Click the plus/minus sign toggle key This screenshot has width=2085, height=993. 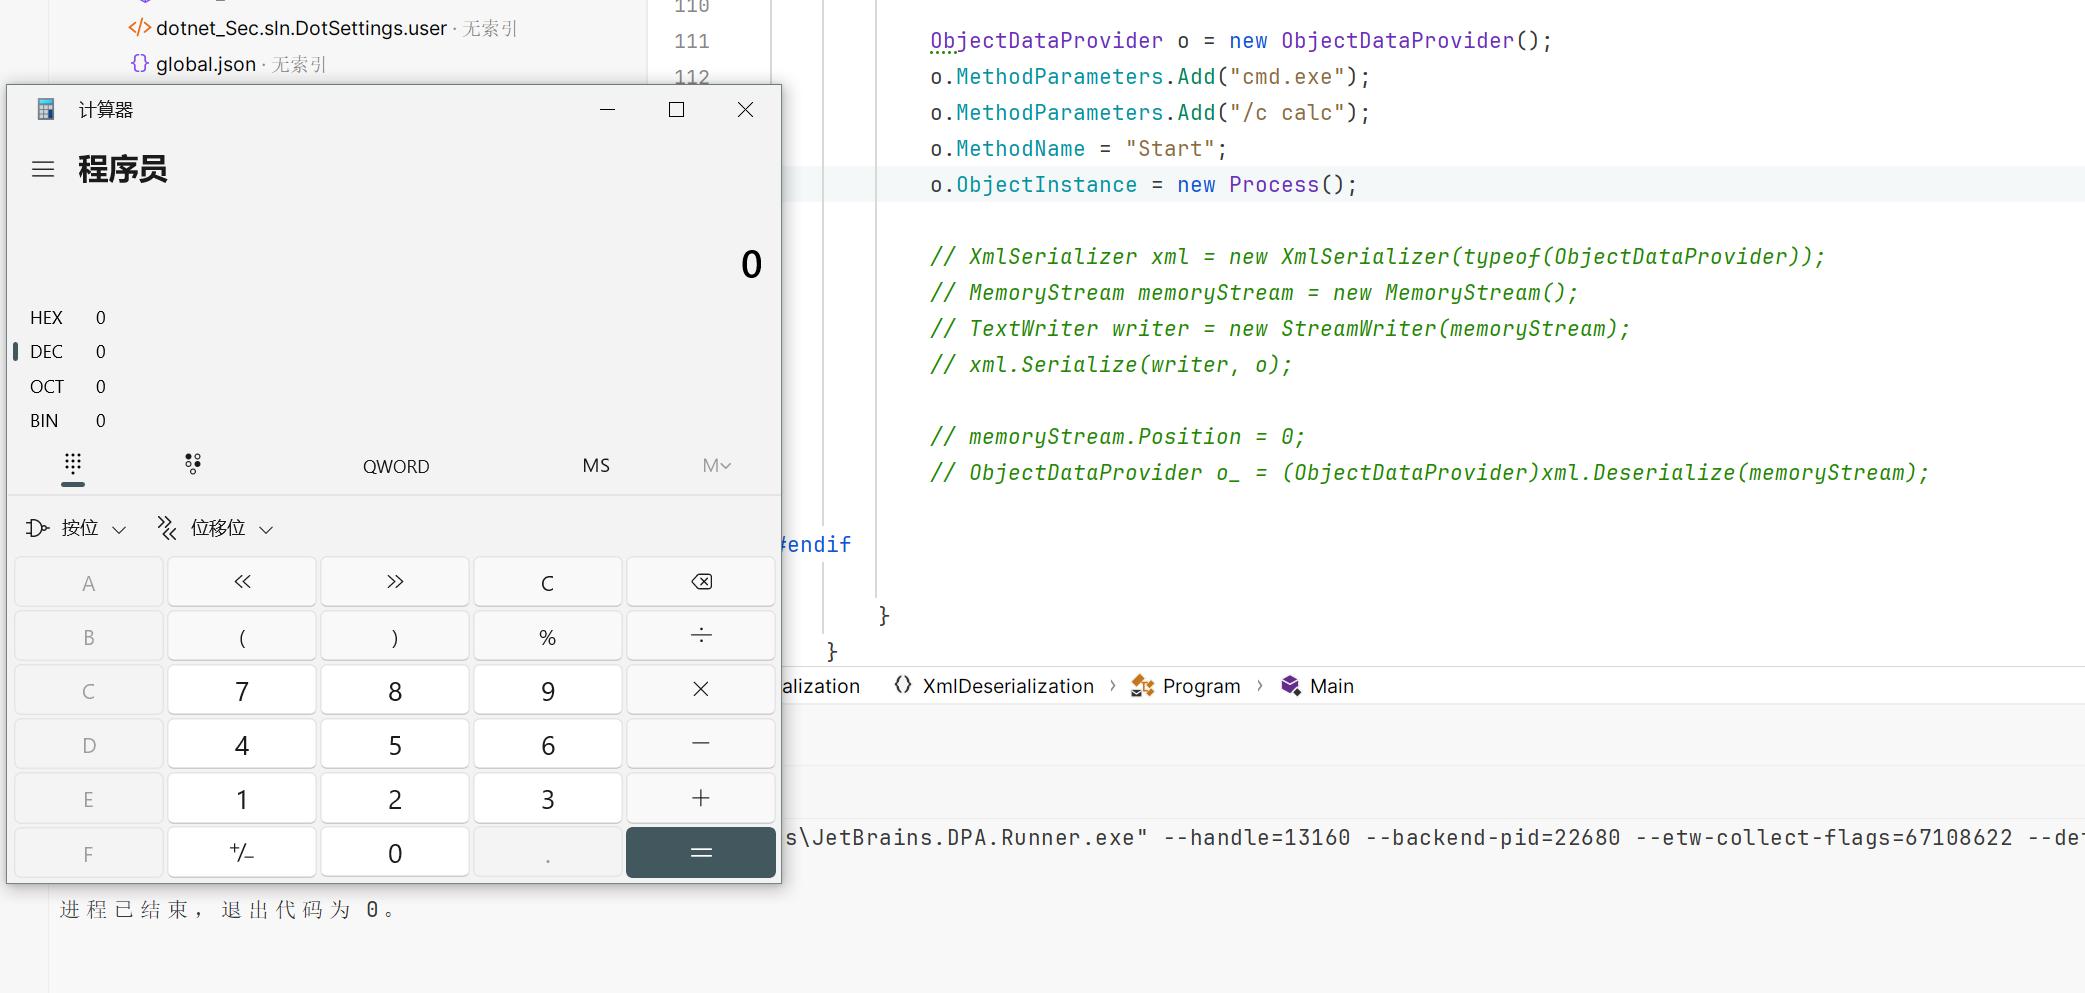pos(242,853)
